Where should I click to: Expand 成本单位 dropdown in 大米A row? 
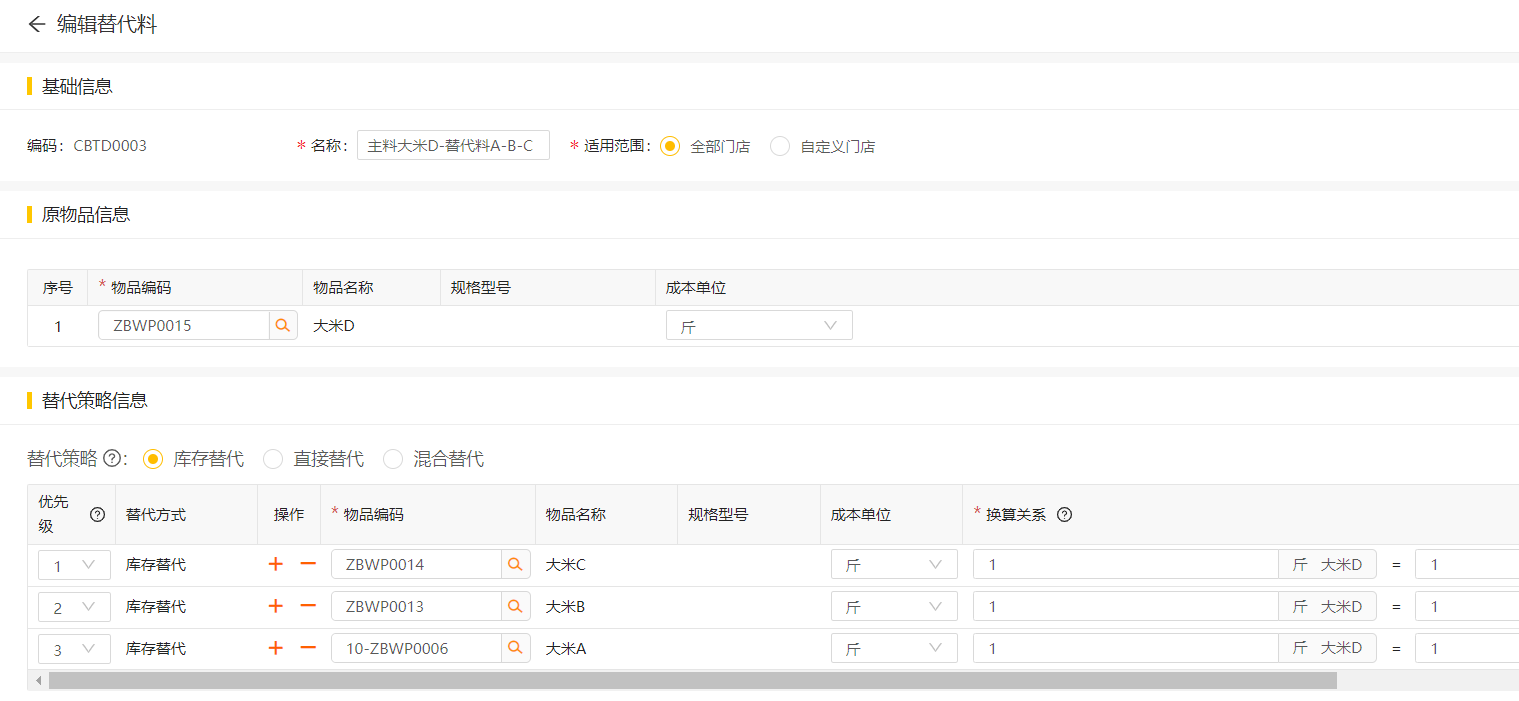point(893,649)
